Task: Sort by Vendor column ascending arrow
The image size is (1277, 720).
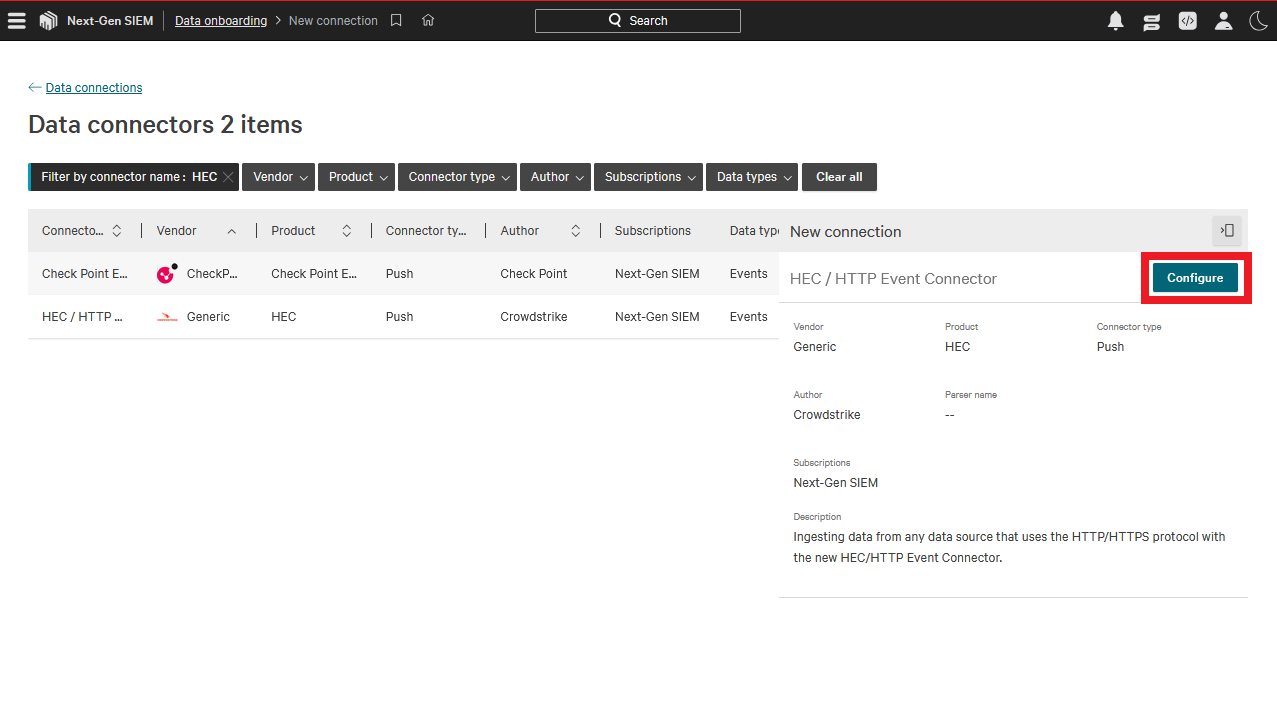Action: (232, 231)
